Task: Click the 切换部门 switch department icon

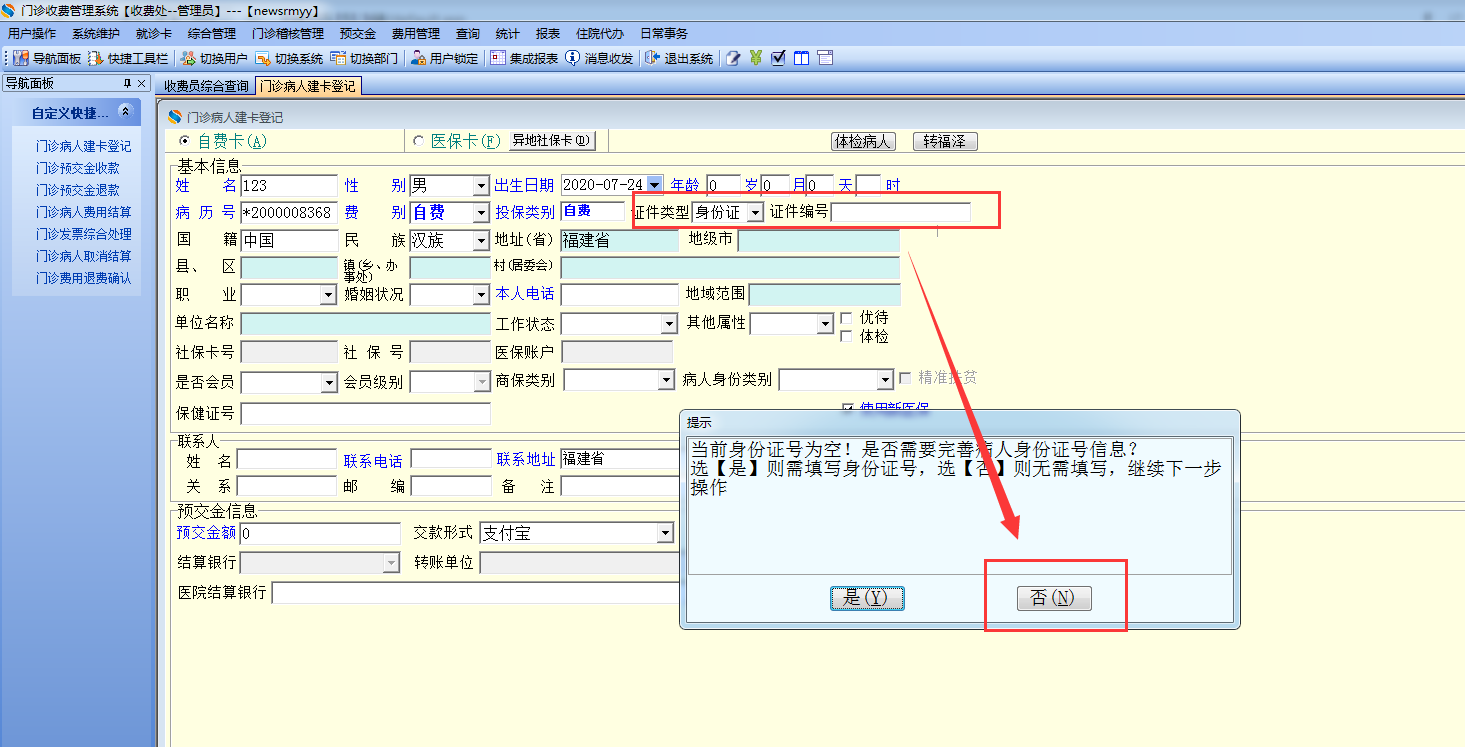Action: point(338,59)
